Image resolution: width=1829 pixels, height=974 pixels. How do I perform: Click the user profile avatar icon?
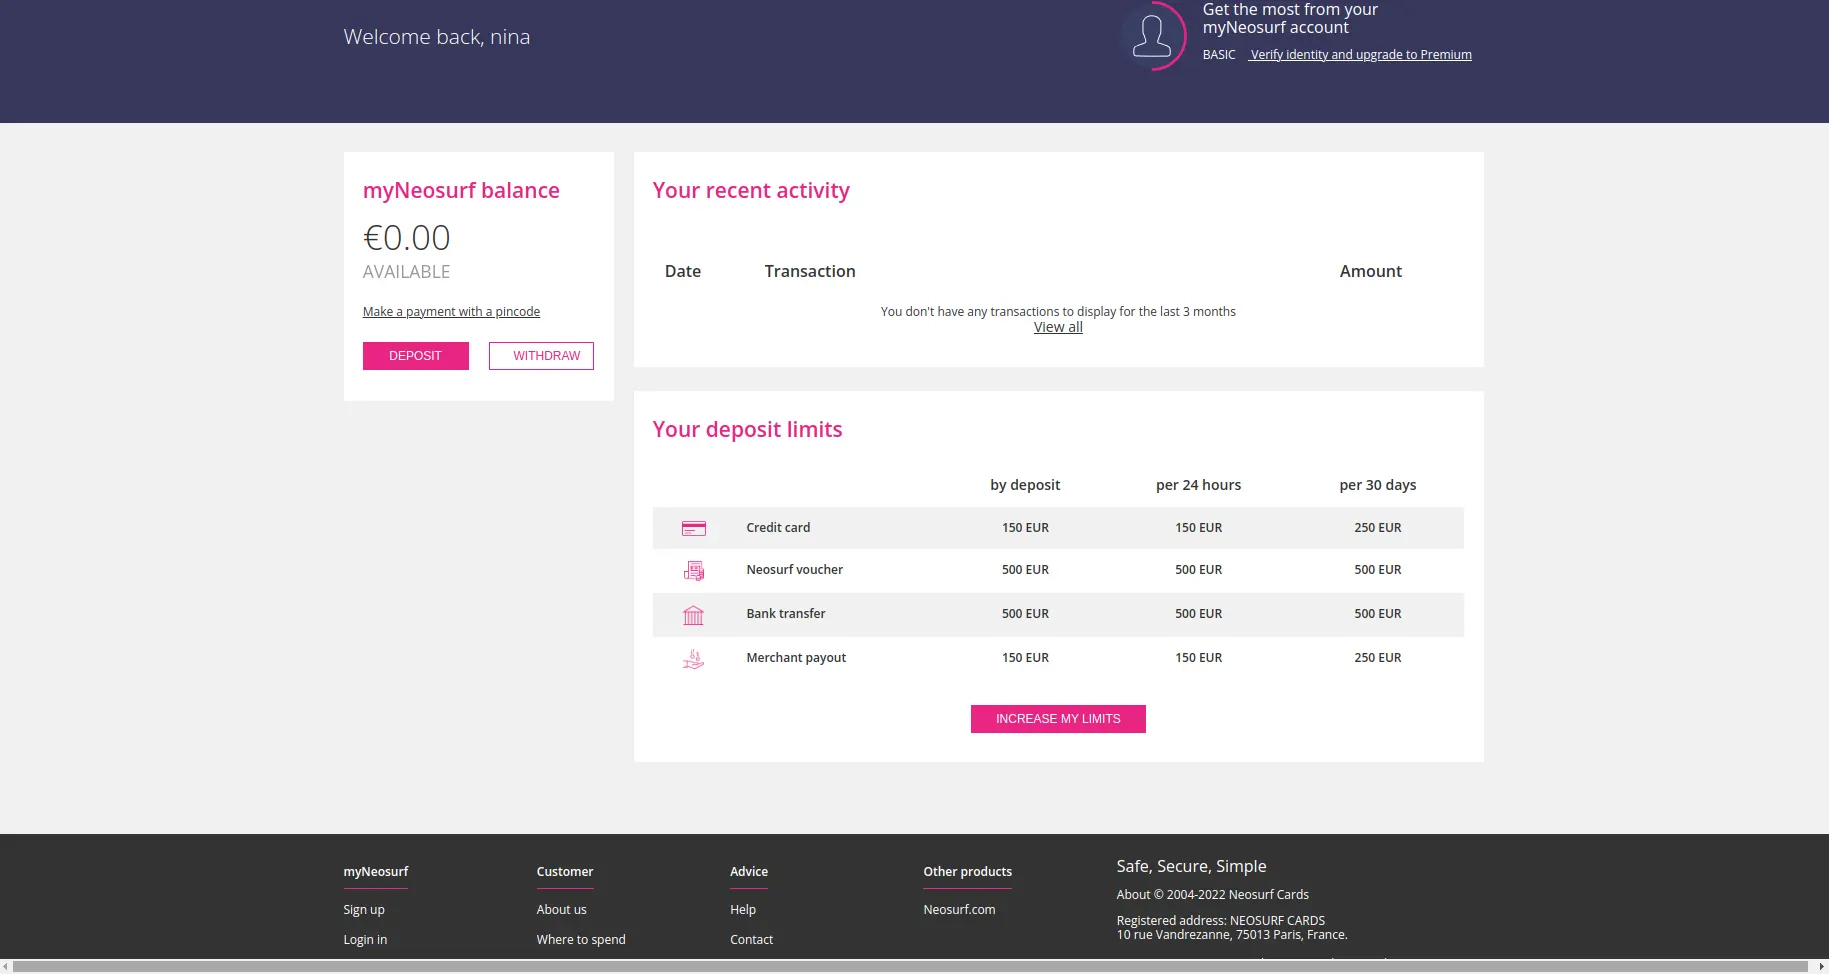[x=1152, y=36]
